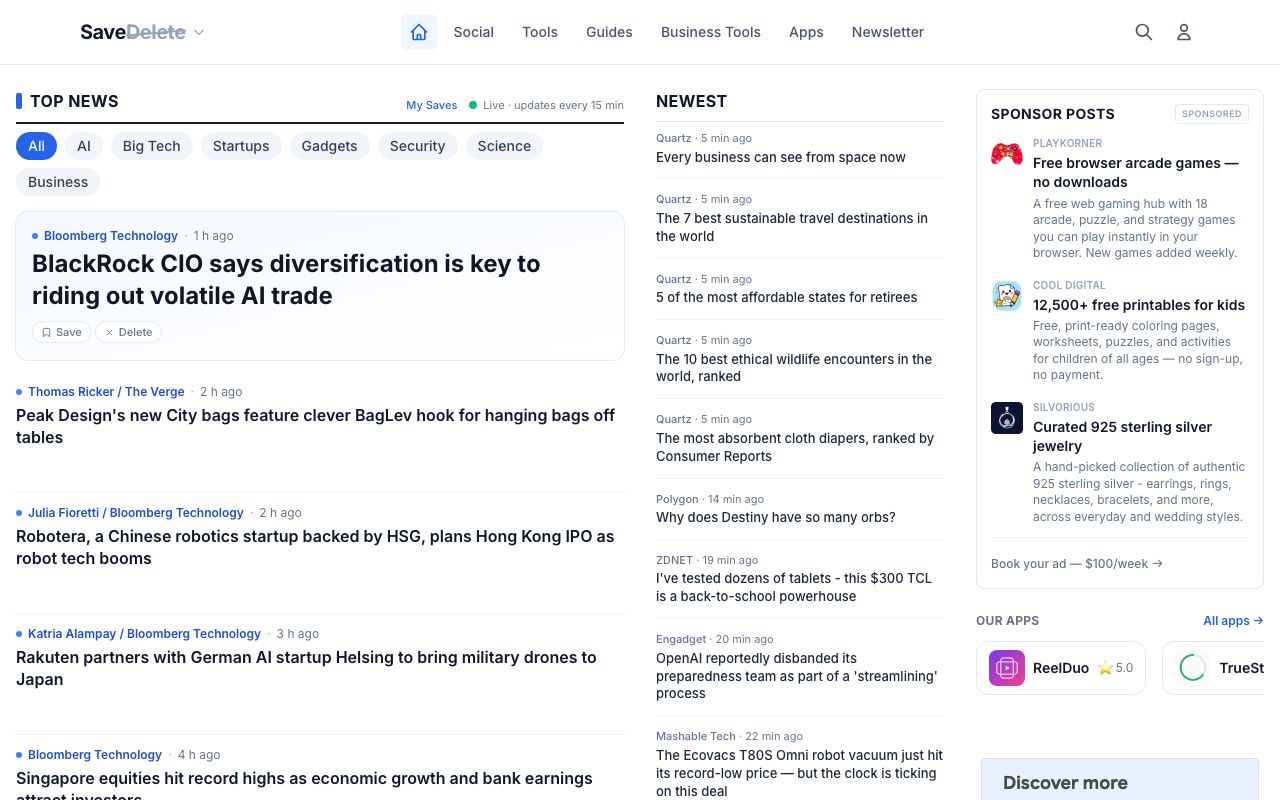
Task: Open the ReelDuo app icon
Action: [1007, 668]
